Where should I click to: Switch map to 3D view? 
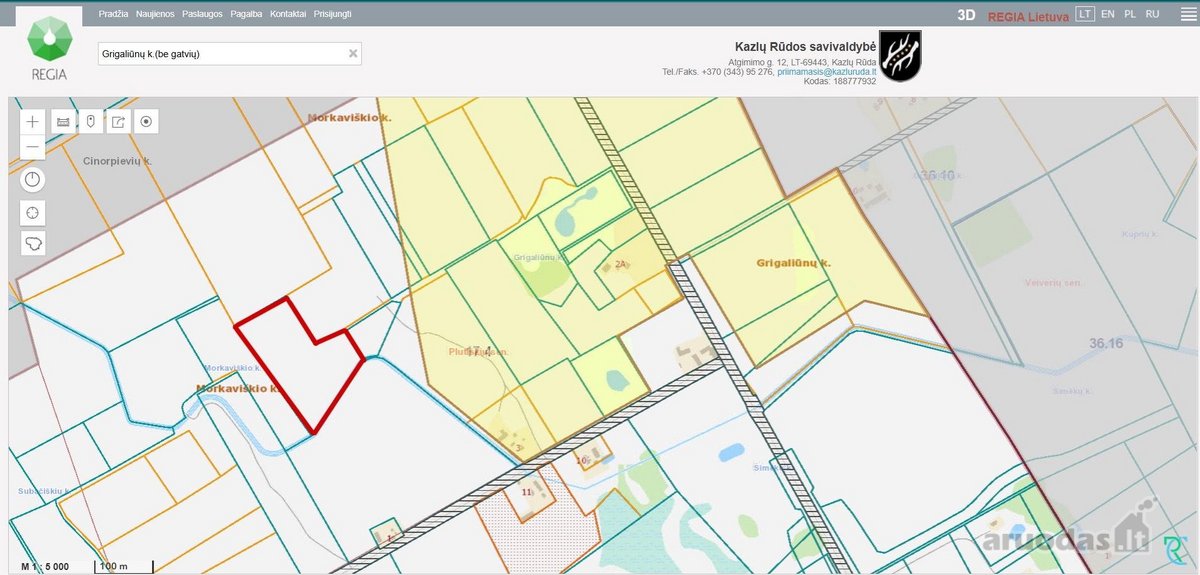(x=966, y=15)
